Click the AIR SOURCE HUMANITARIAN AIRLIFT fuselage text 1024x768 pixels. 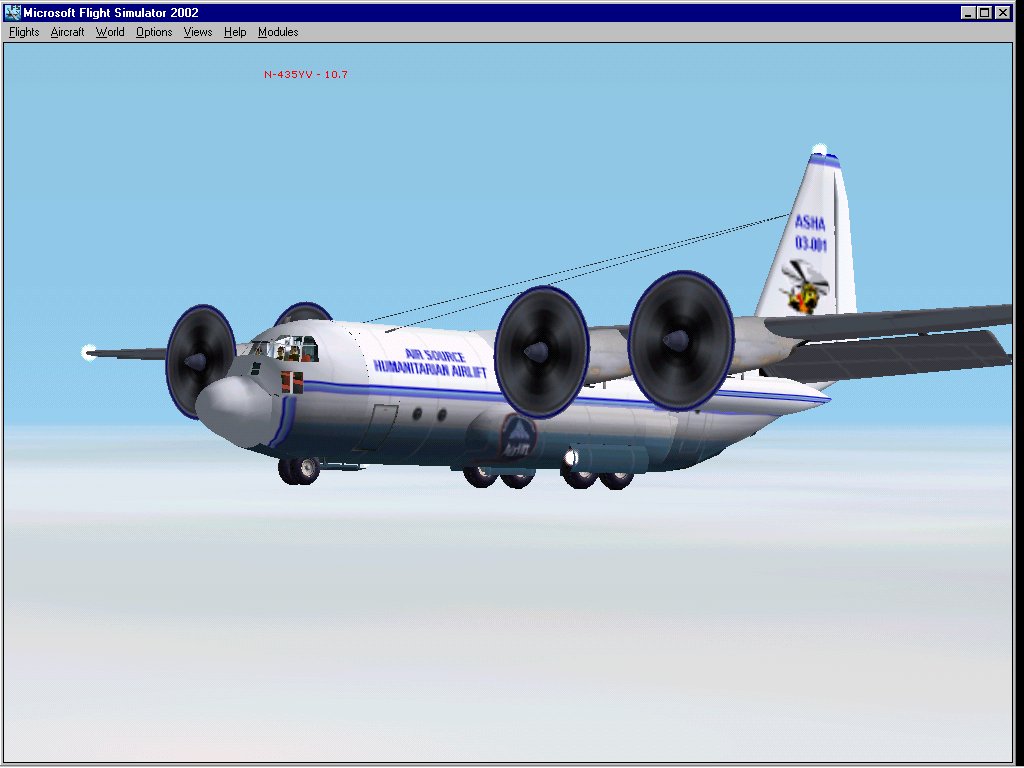(431, 363)
